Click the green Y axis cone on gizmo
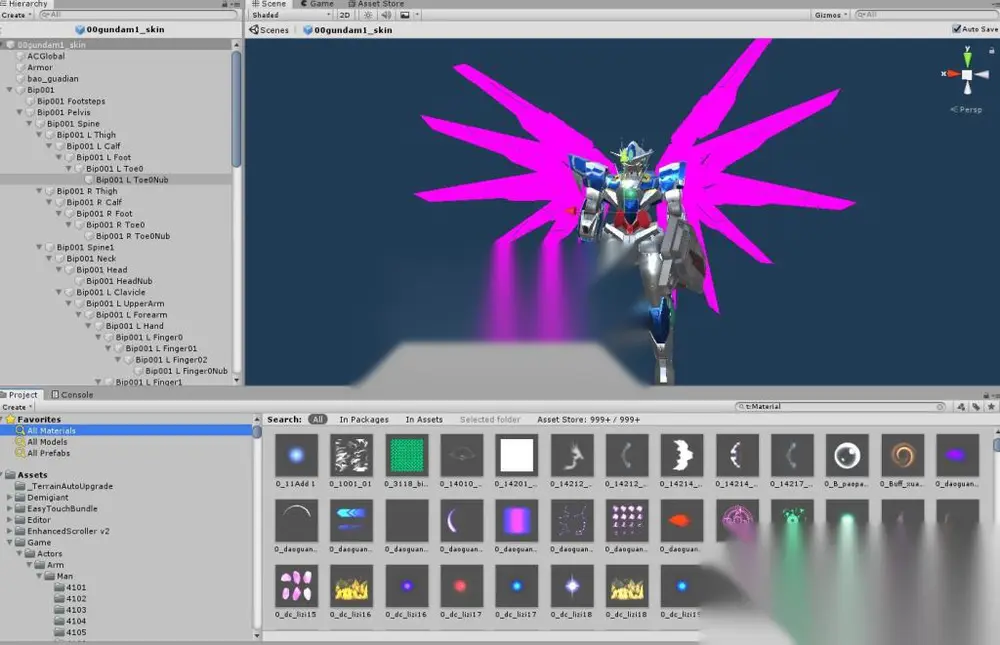The image size is (1000, 645). tap(967, 59)
